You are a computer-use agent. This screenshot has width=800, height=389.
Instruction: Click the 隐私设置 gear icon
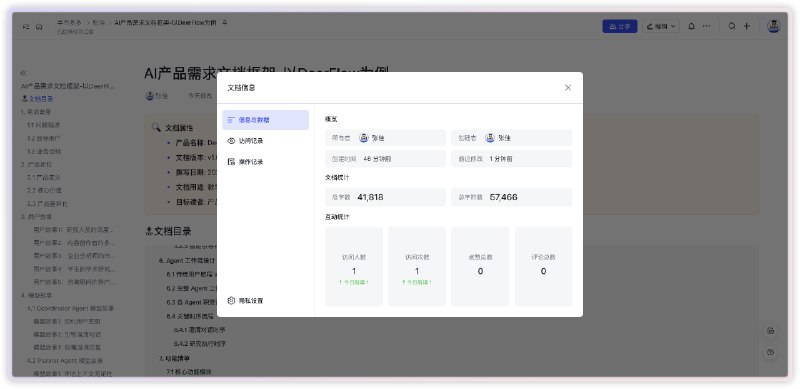[231, 301]
